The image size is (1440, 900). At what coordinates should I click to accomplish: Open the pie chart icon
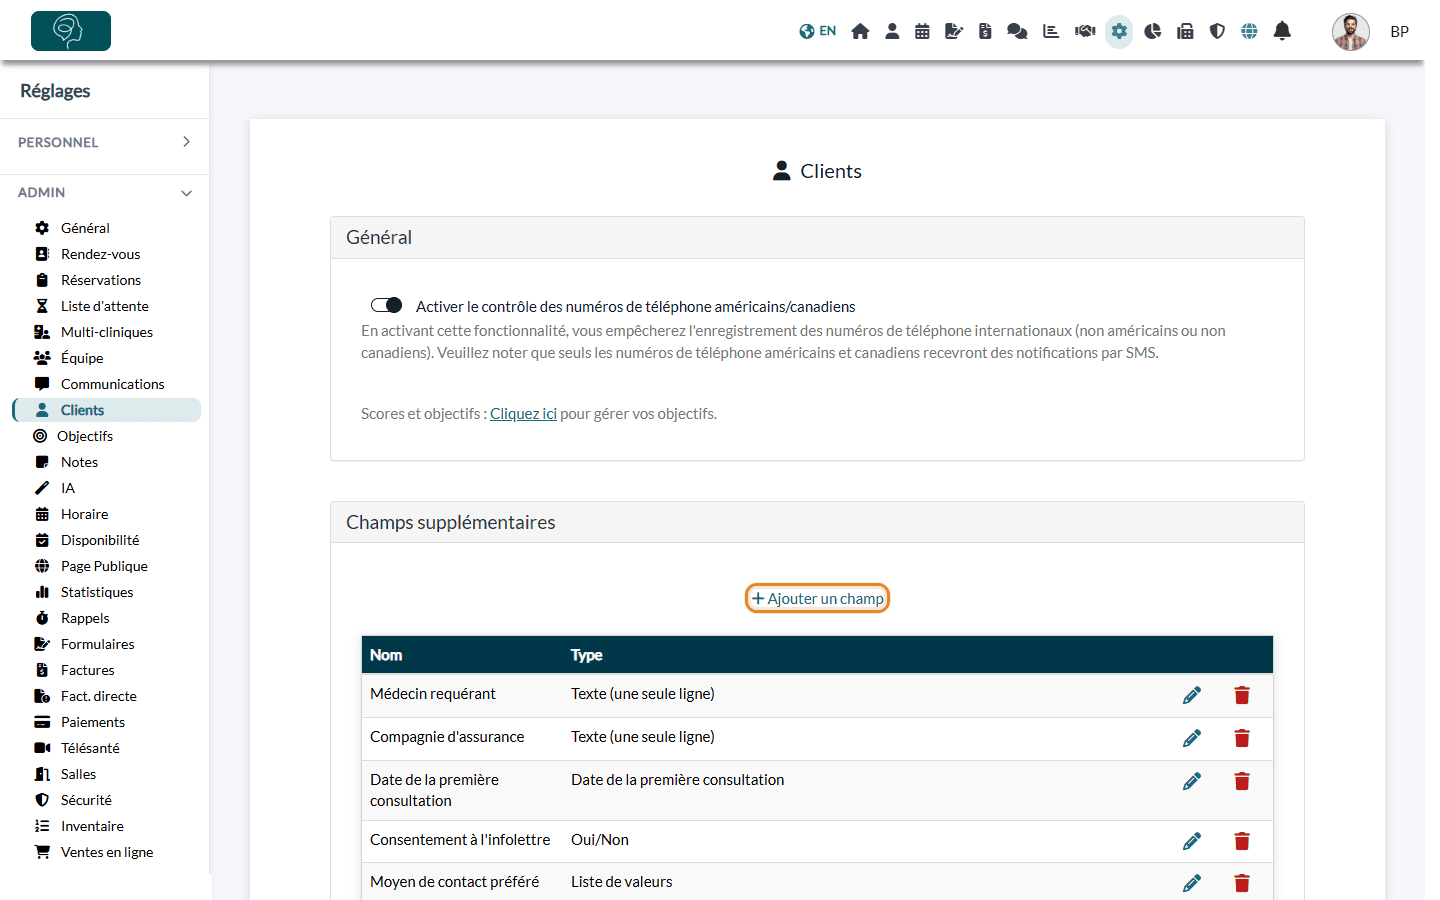pos(1152,31)
